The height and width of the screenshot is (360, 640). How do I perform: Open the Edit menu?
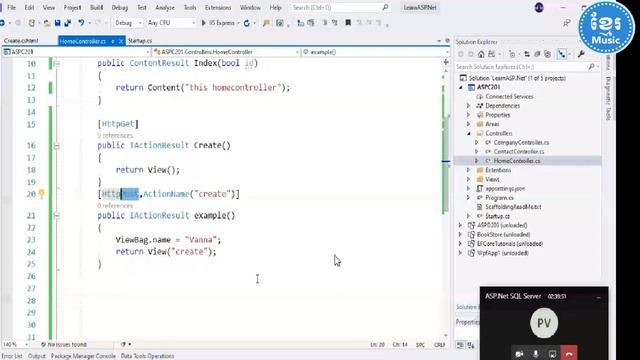tap(29, 7)
